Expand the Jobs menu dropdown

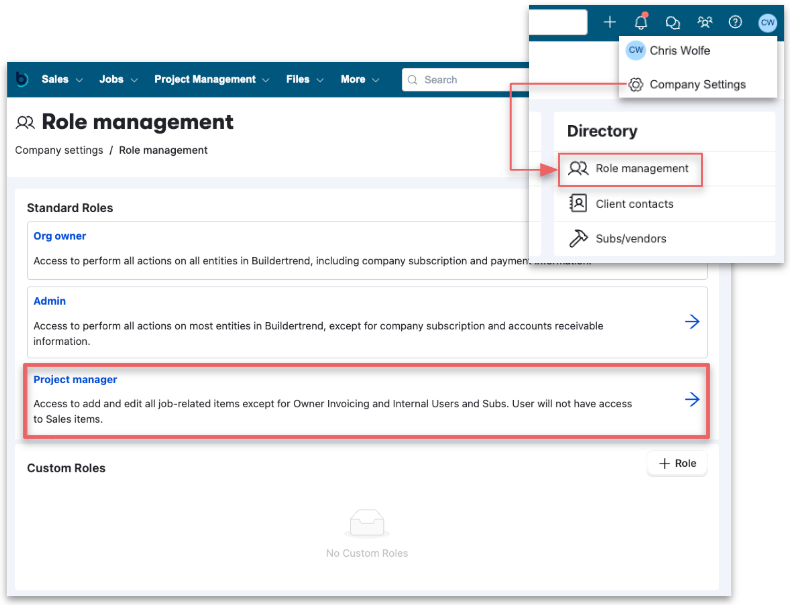118,80
